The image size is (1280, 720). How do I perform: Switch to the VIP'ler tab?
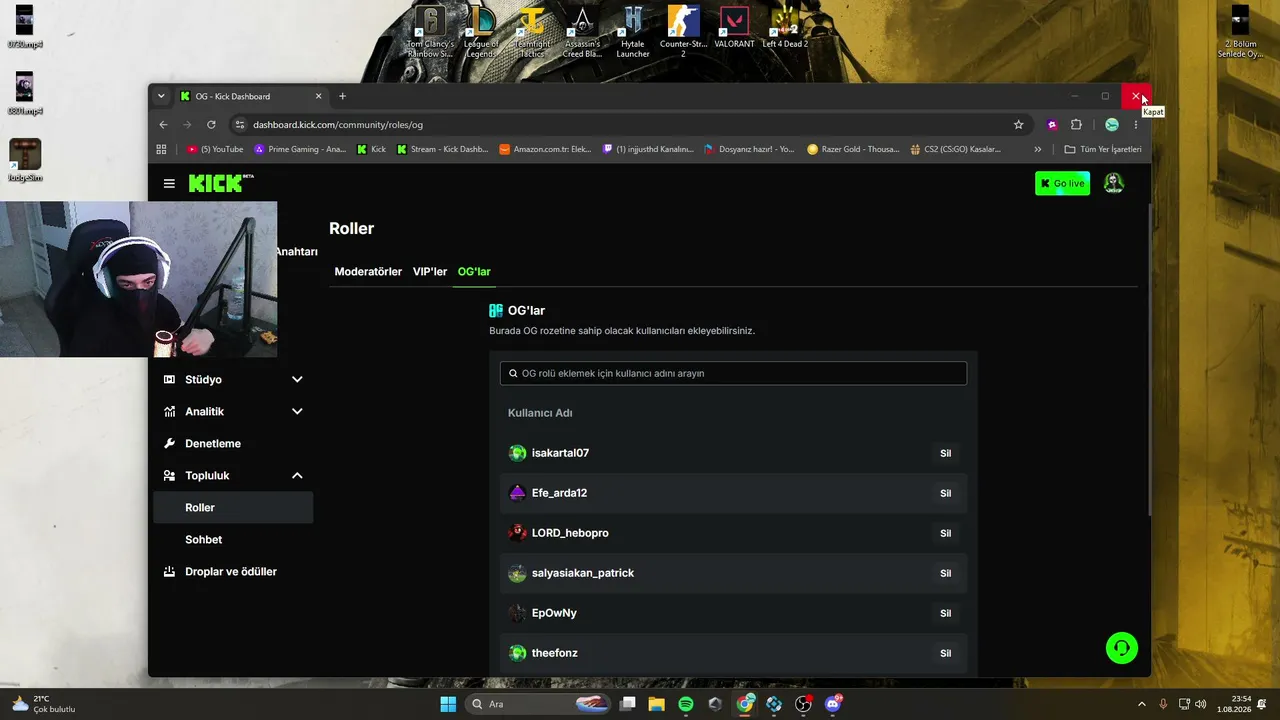(x=430, y=272)
